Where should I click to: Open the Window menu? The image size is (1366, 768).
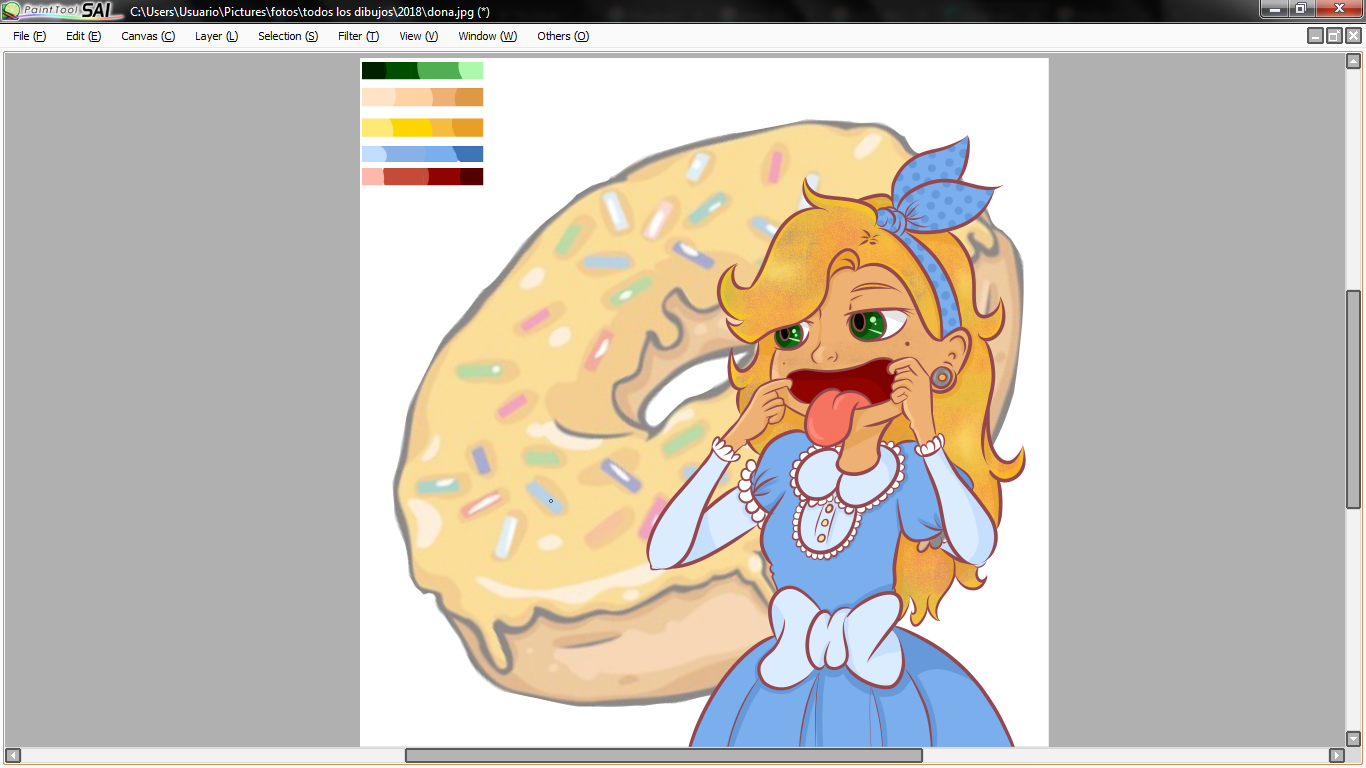point(487,36)
